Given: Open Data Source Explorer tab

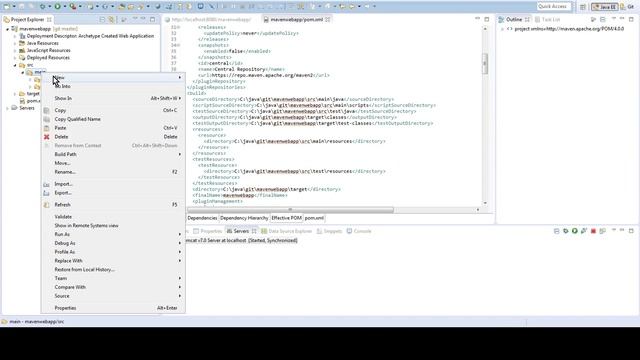Looking at the screenshot, I should (286, 231).
